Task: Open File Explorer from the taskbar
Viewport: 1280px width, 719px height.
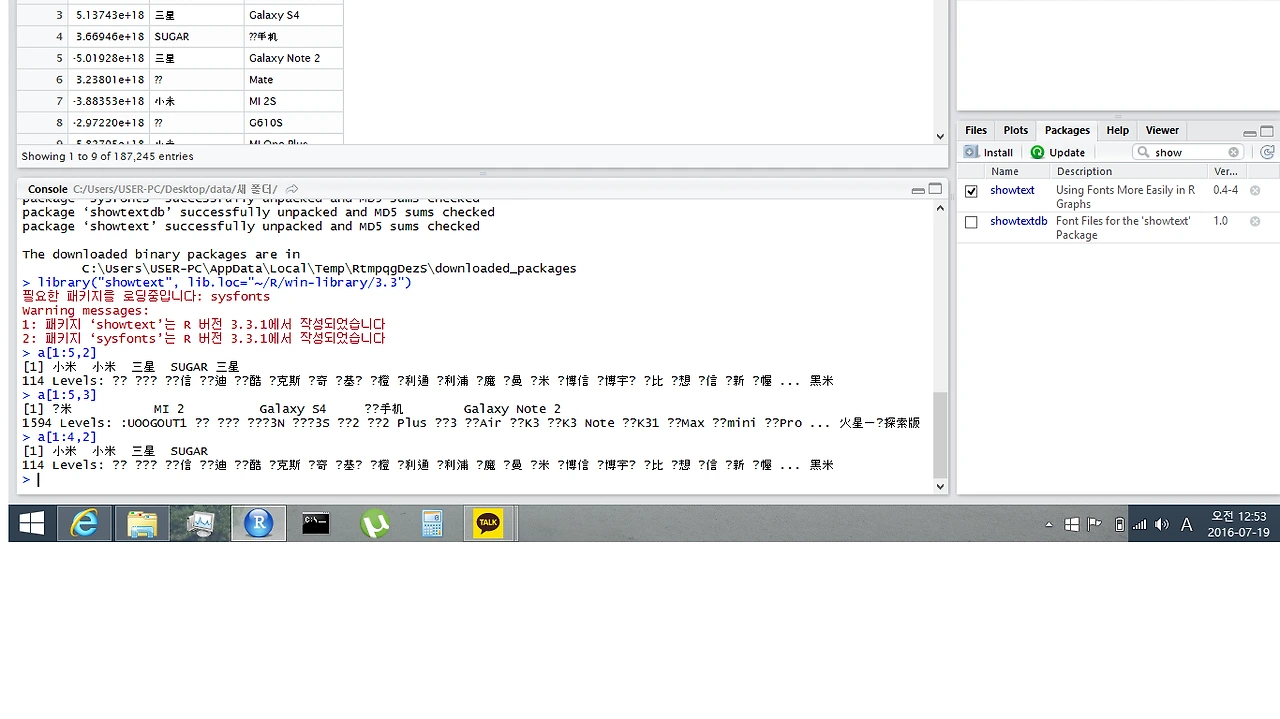Action: pos(142,523)
